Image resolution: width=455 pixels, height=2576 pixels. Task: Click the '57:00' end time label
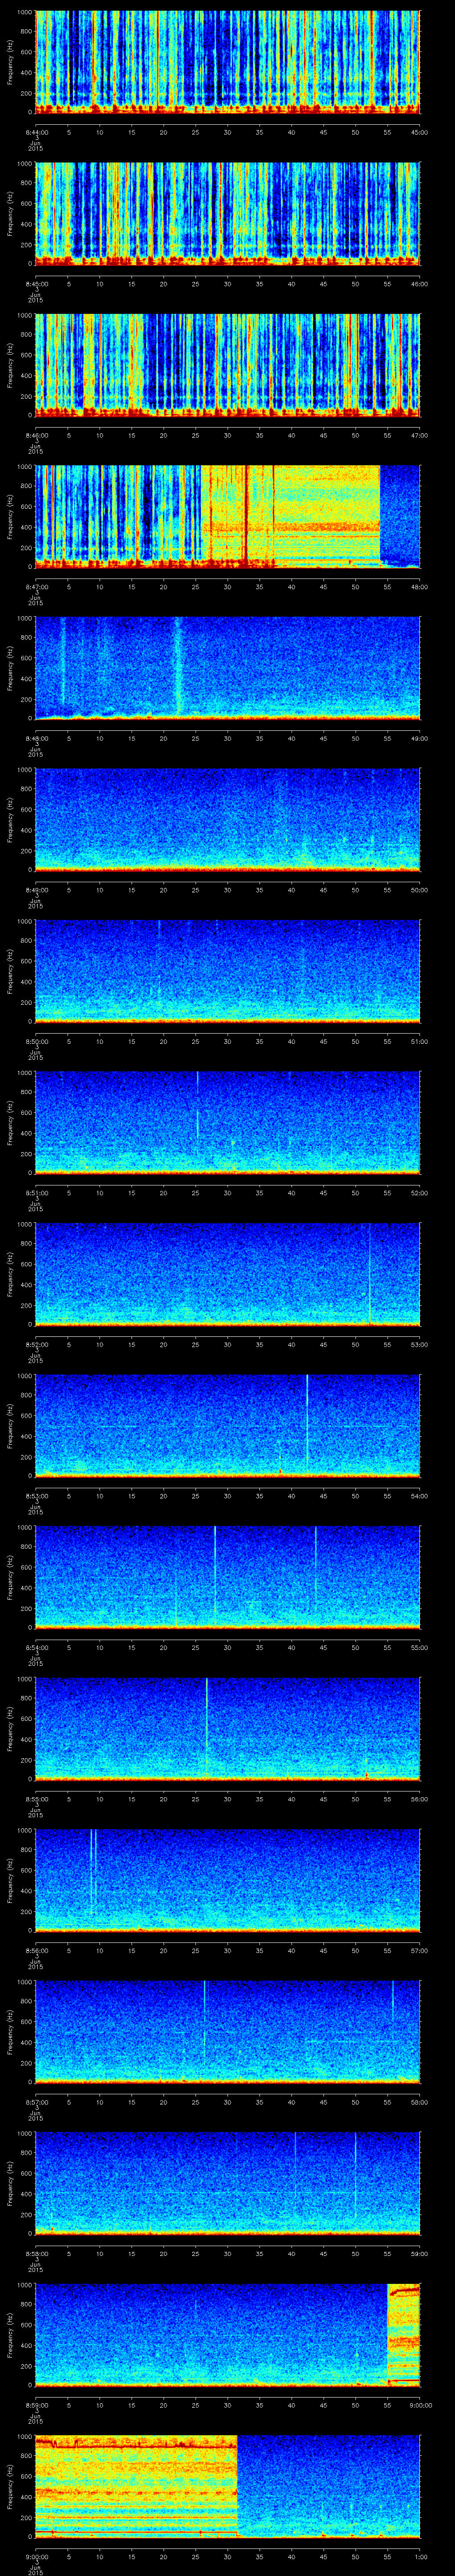point(419,1950)
